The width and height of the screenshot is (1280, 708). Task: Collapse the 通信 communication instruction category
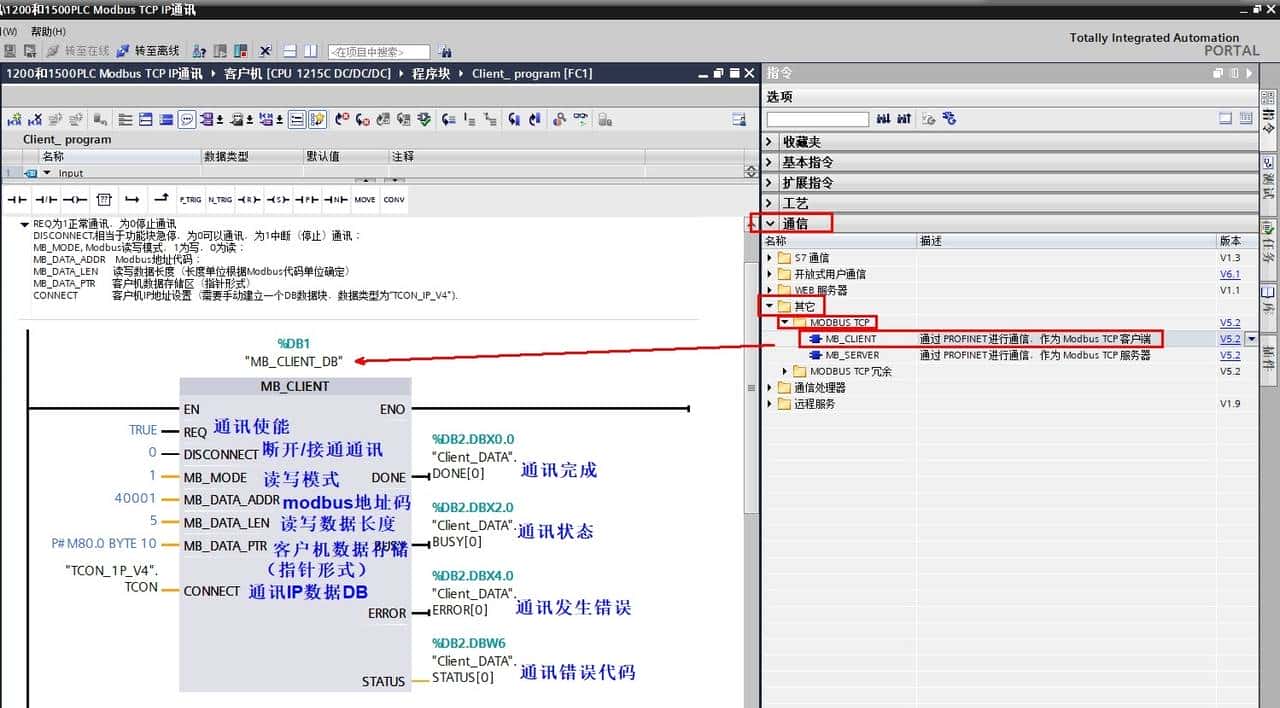tap(771, 221)
